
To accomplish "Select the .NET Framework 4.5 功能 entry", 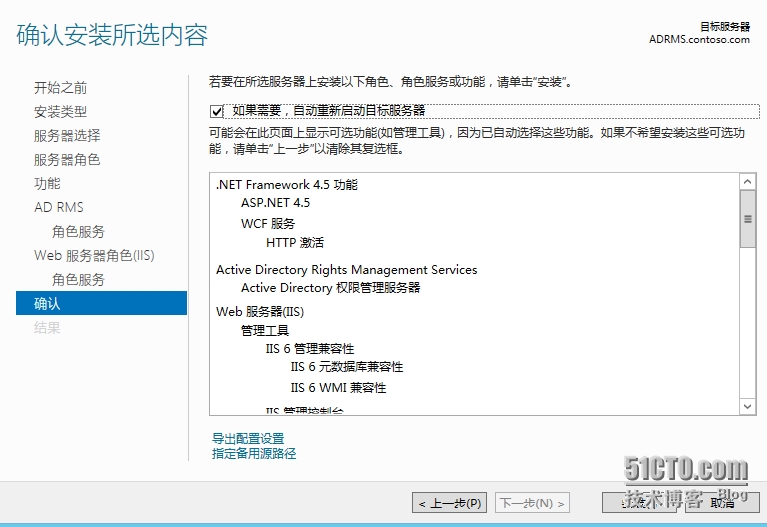I will click(287, 184).
